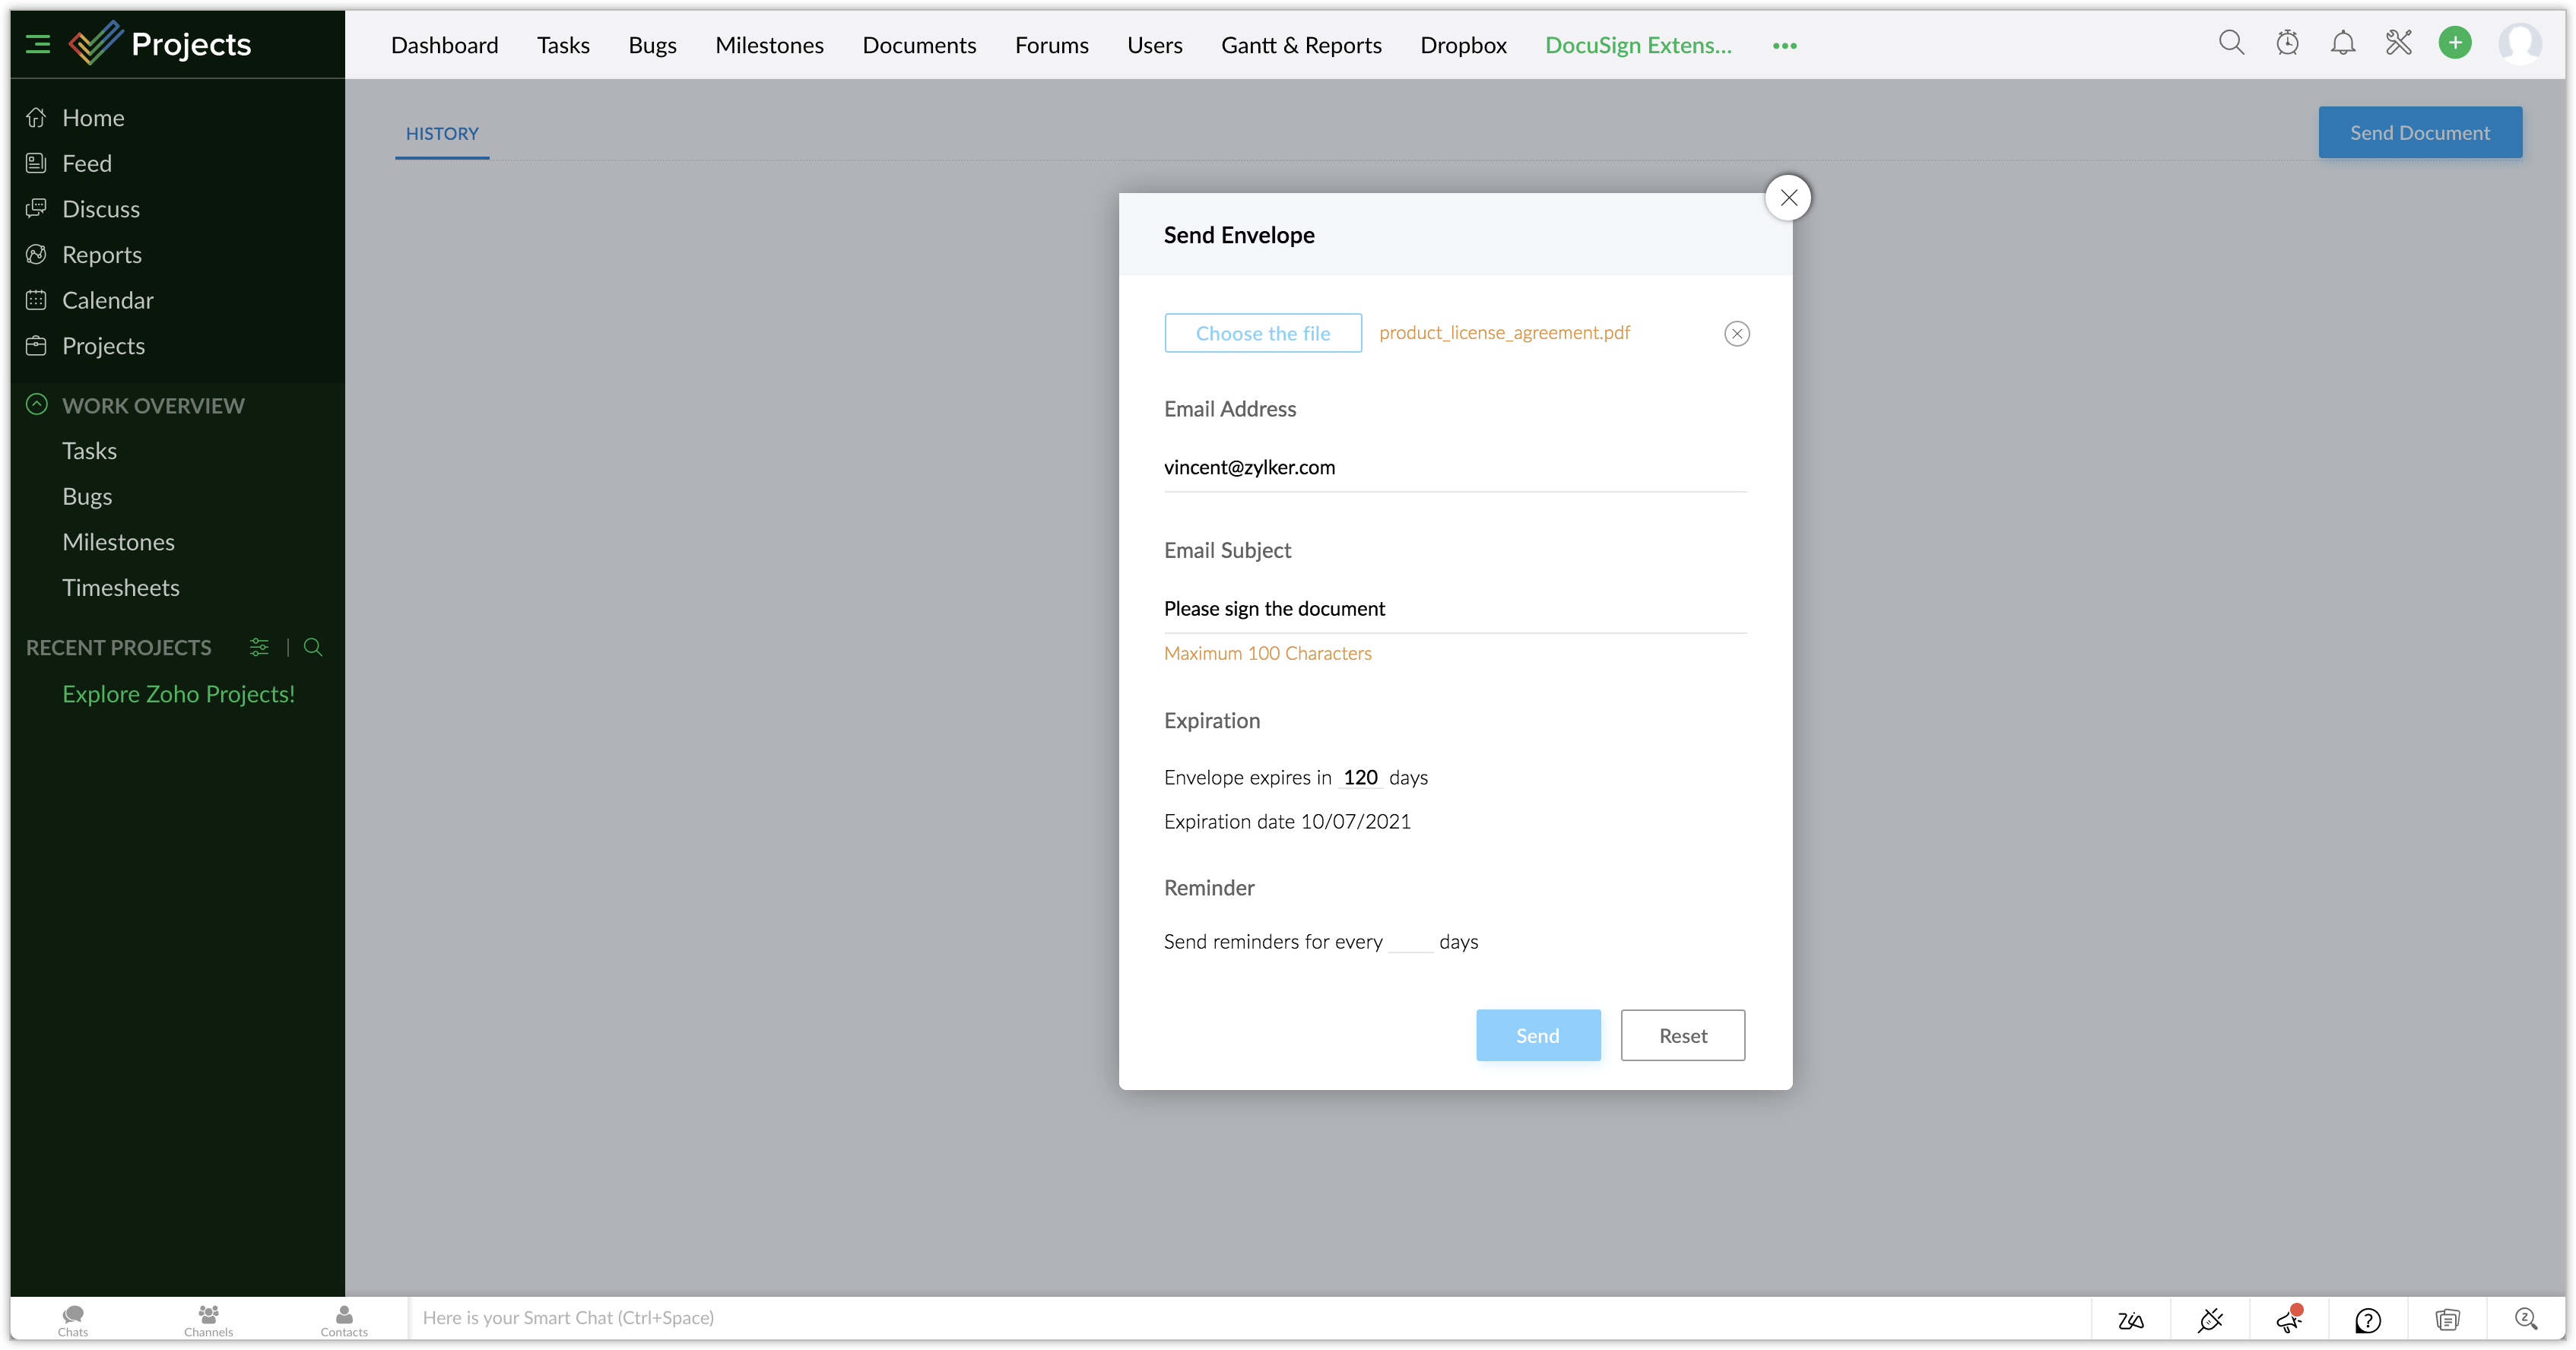Click the Choose the file button

tap(1262, 333)
